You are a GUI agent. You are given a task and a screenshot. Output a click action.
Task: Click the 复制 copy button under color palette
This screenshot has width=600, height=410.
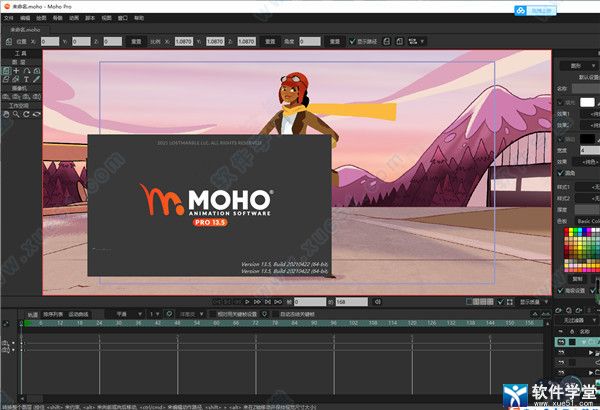(577, 279)
